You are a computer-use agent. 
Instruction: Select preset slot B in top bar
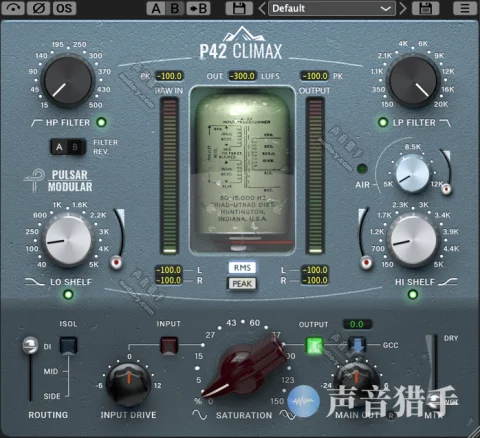tap(175, 8)
